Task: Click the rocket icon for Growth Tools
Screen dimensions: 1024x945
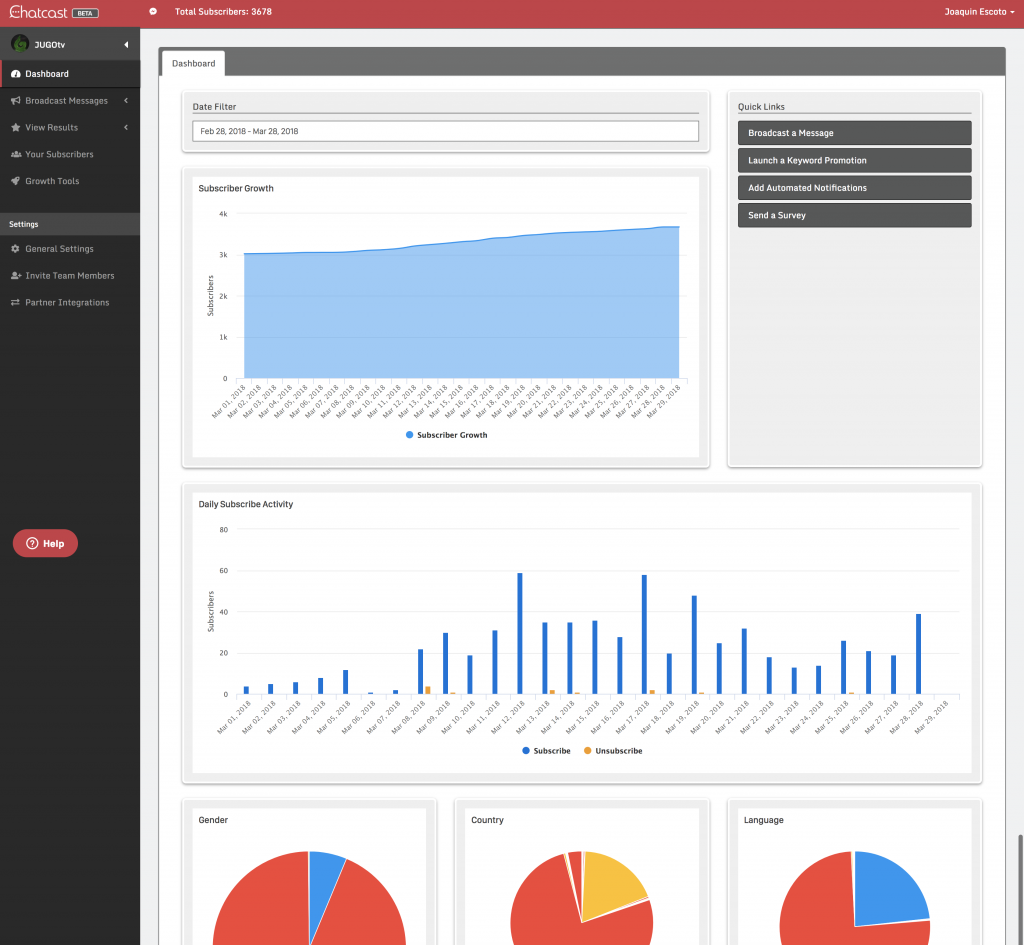Action: coord(15,182)
